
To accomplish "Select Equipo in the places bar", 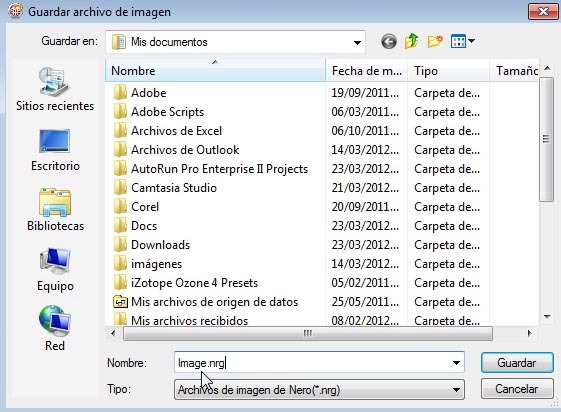I will point(55,270).
